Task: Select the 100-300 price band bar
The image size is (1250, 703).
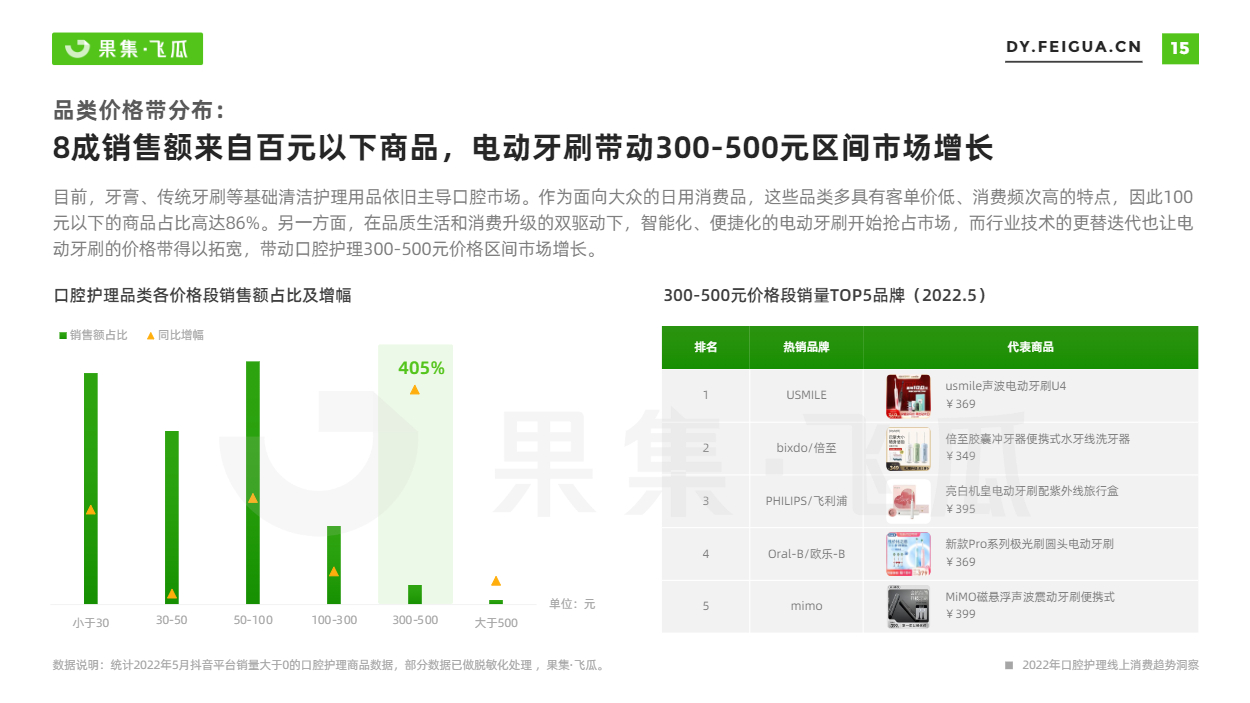Action: (x=334, y=565)
